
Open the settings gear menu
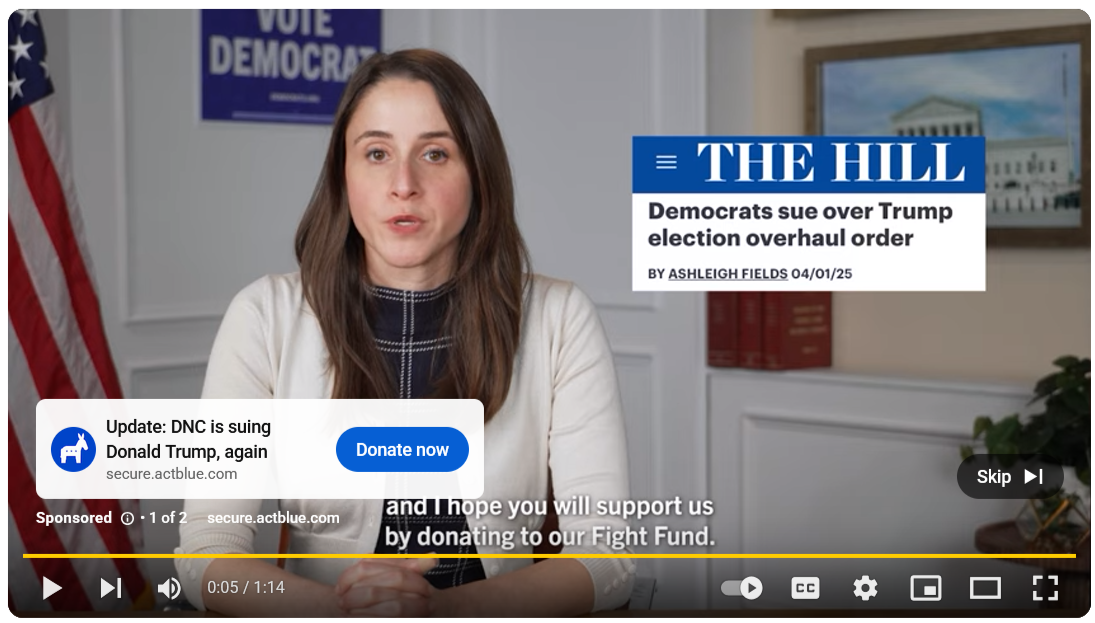pos(865,588)
